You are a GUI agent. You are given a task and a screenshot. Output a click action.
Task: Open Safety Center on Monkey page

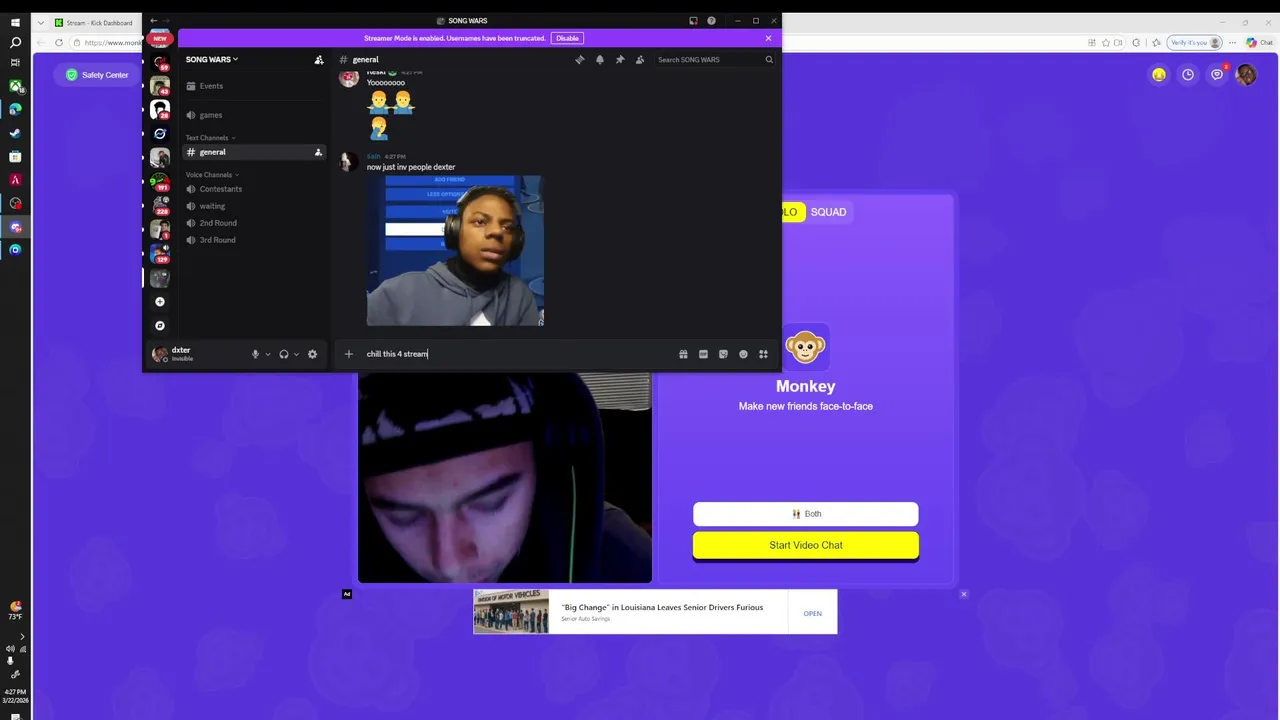(97, 75)
